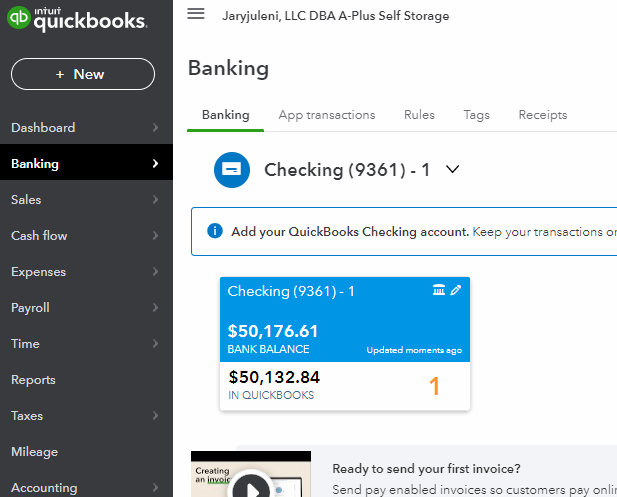Click the IN QUICKBOOKS label
617x497 pixels.
tap(271, 395)
